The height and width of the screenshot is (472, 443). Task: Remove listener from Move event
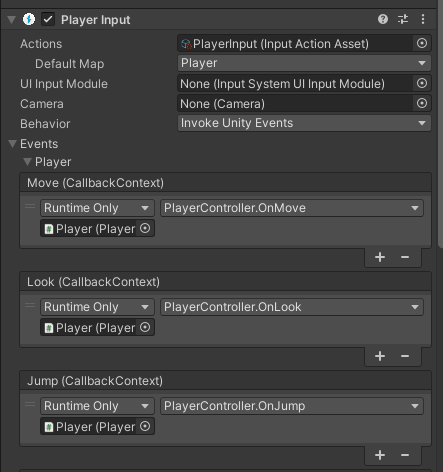405,257
